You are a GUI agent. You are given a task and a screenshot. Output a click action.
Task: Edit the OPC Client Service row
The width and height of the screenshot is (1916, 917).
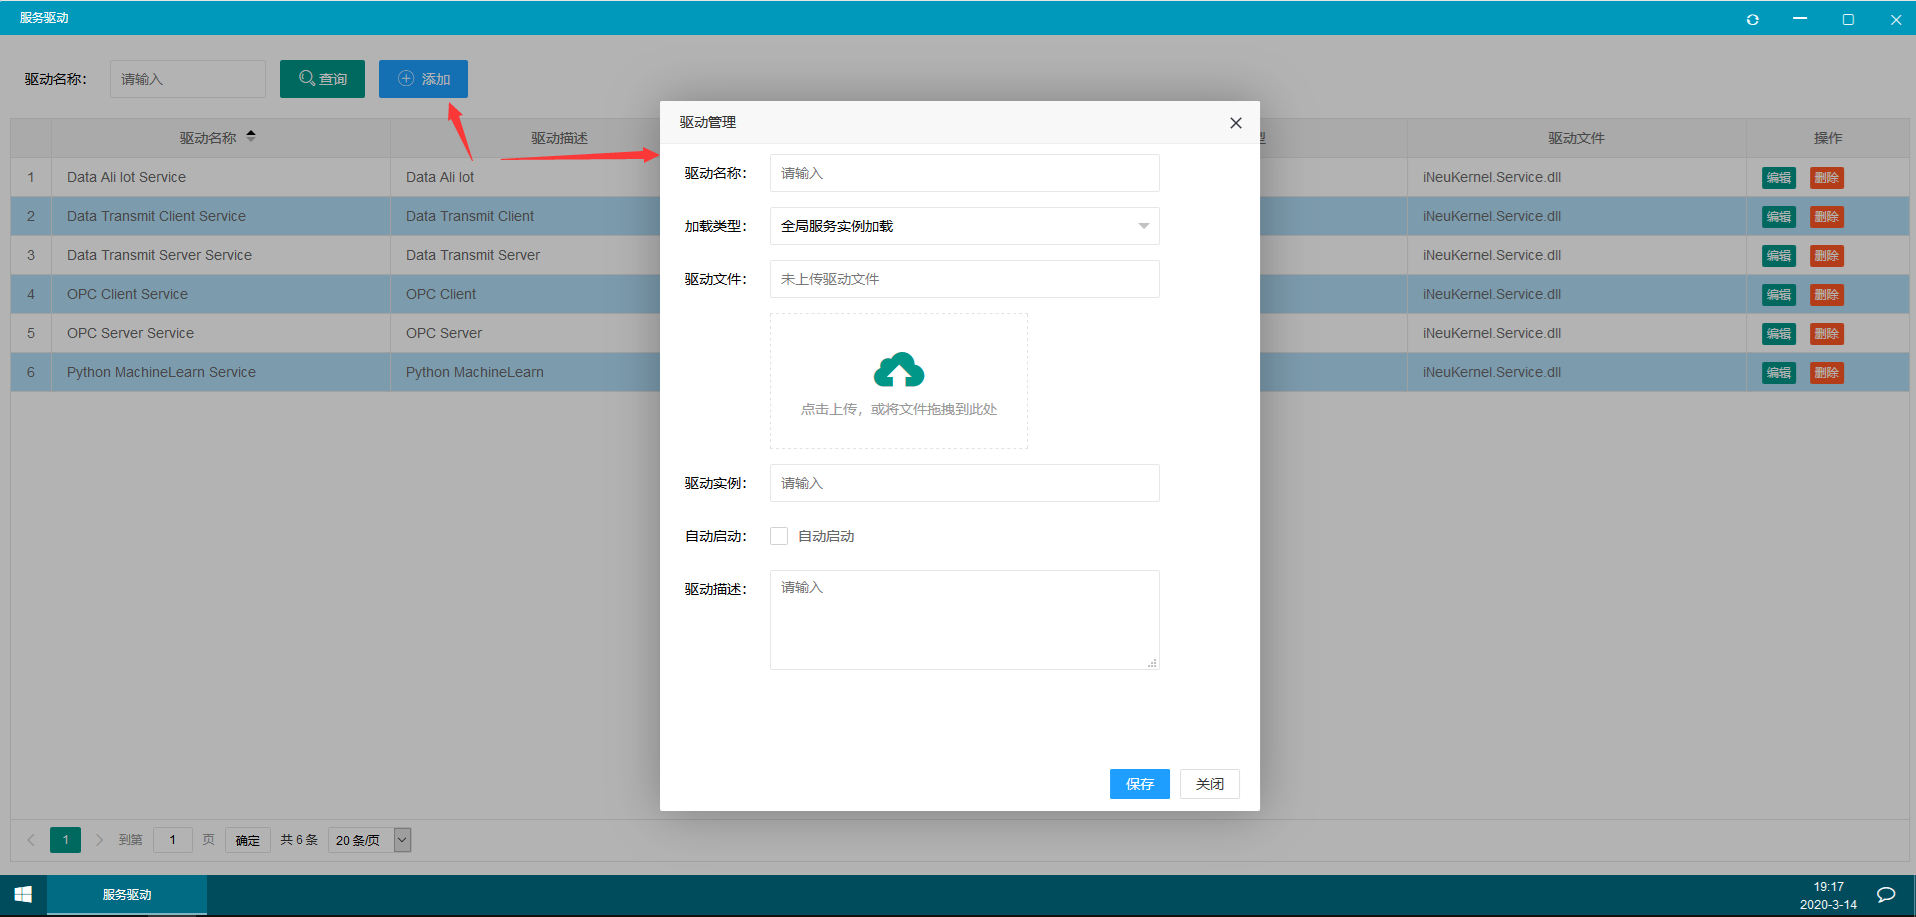pyautogui.click(x=1778, y=295)
